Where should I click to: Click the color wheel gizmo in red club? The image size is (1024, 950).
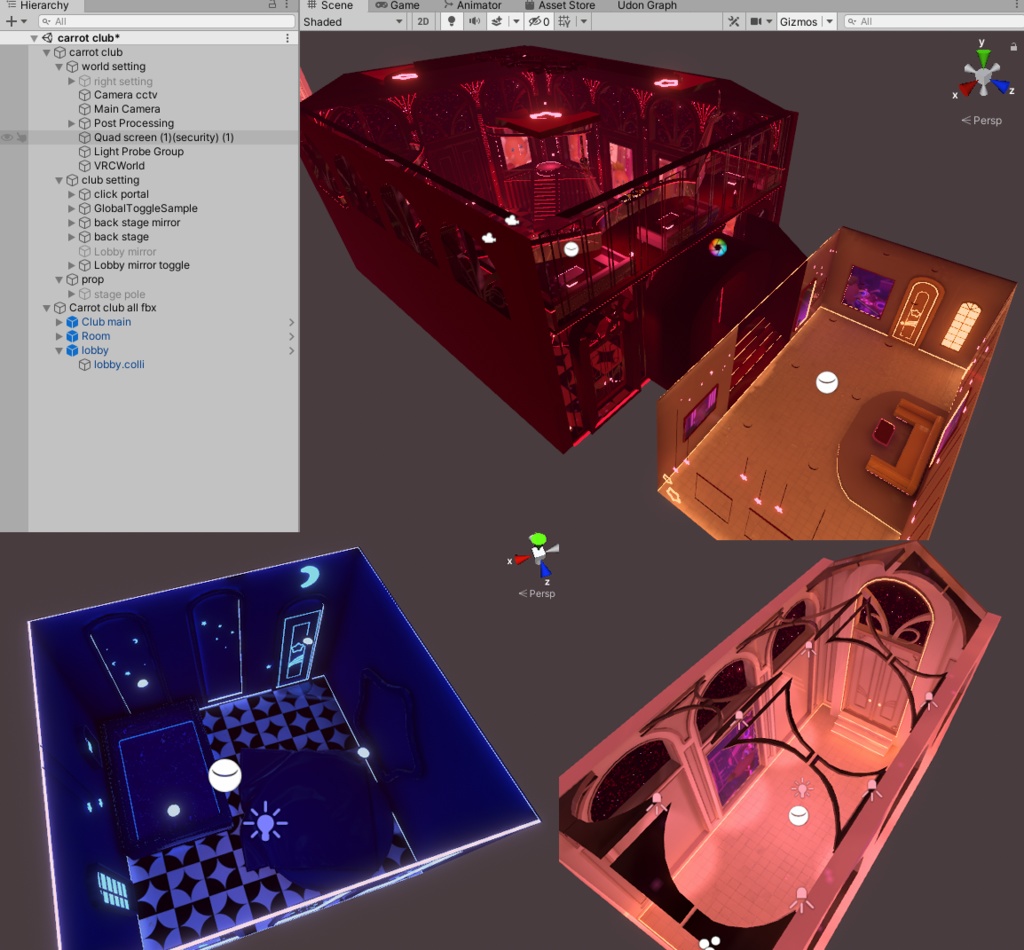pyautogui.click(x=718, y=247)
